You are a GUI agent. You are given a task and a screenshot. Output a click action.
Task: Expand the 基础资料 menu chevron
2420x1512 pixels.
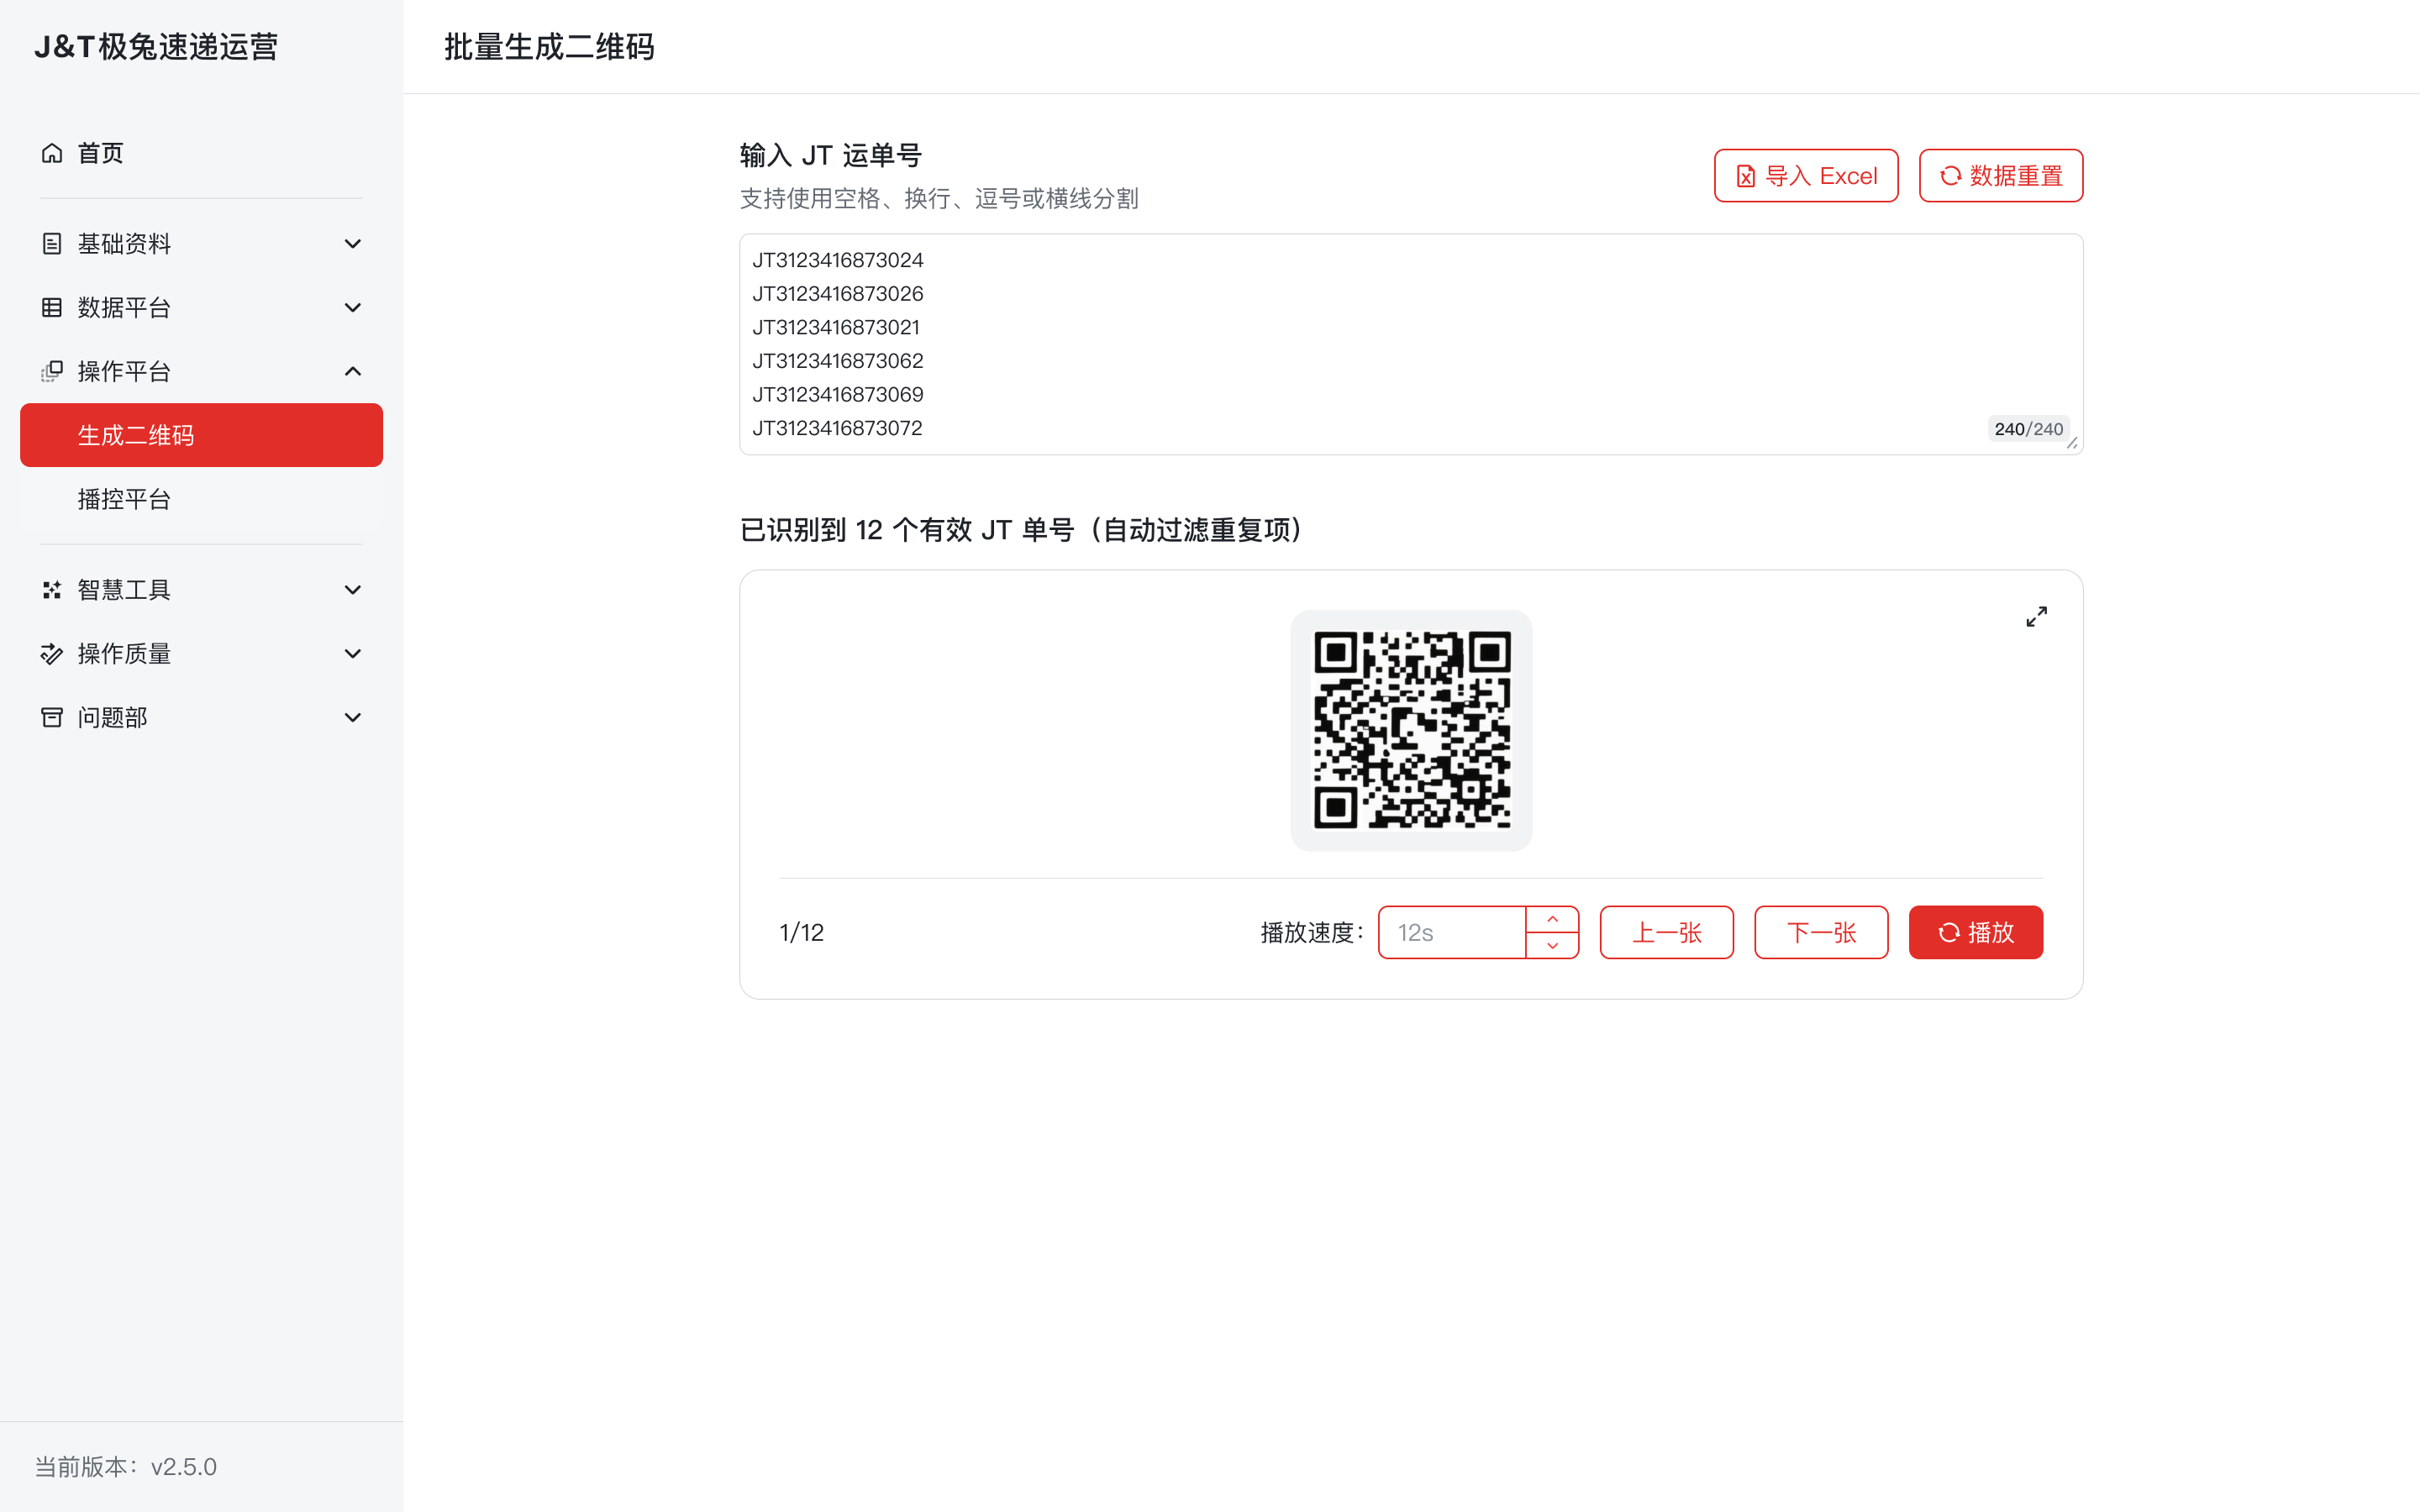(352, 244)
